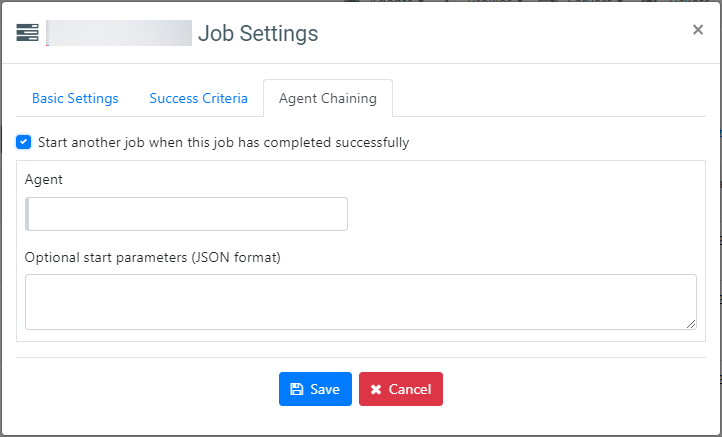Click the Optional start parameters label
722x437 pixels.
pos(152,257)
